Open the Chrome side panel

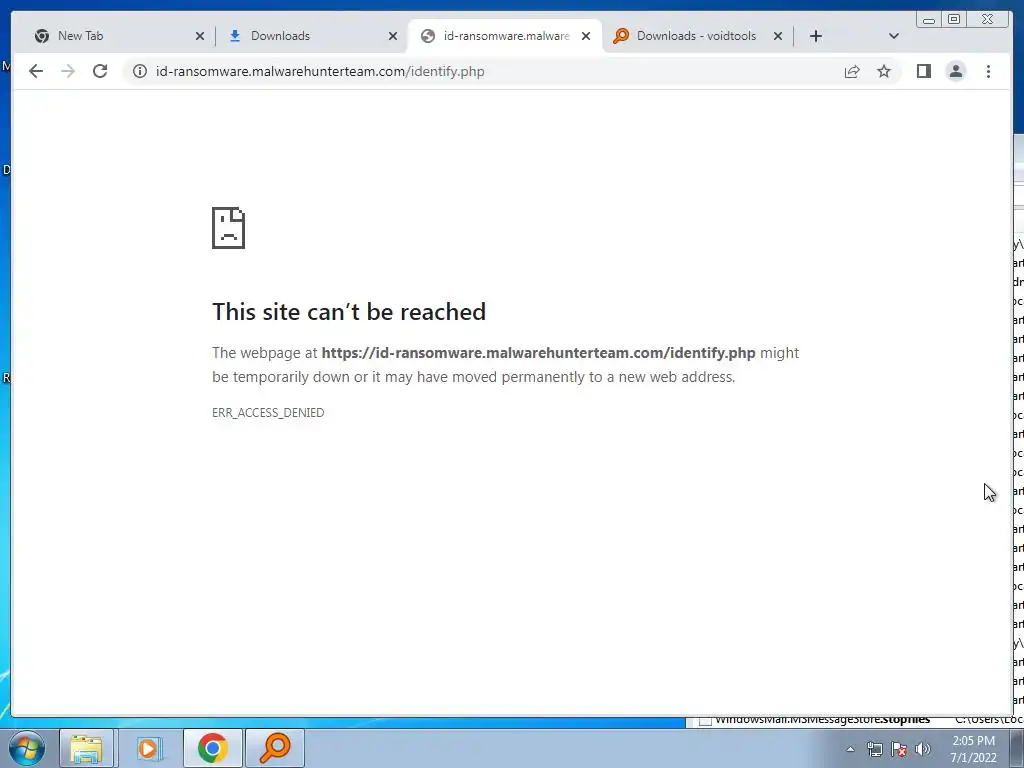(x=923, y=71)
